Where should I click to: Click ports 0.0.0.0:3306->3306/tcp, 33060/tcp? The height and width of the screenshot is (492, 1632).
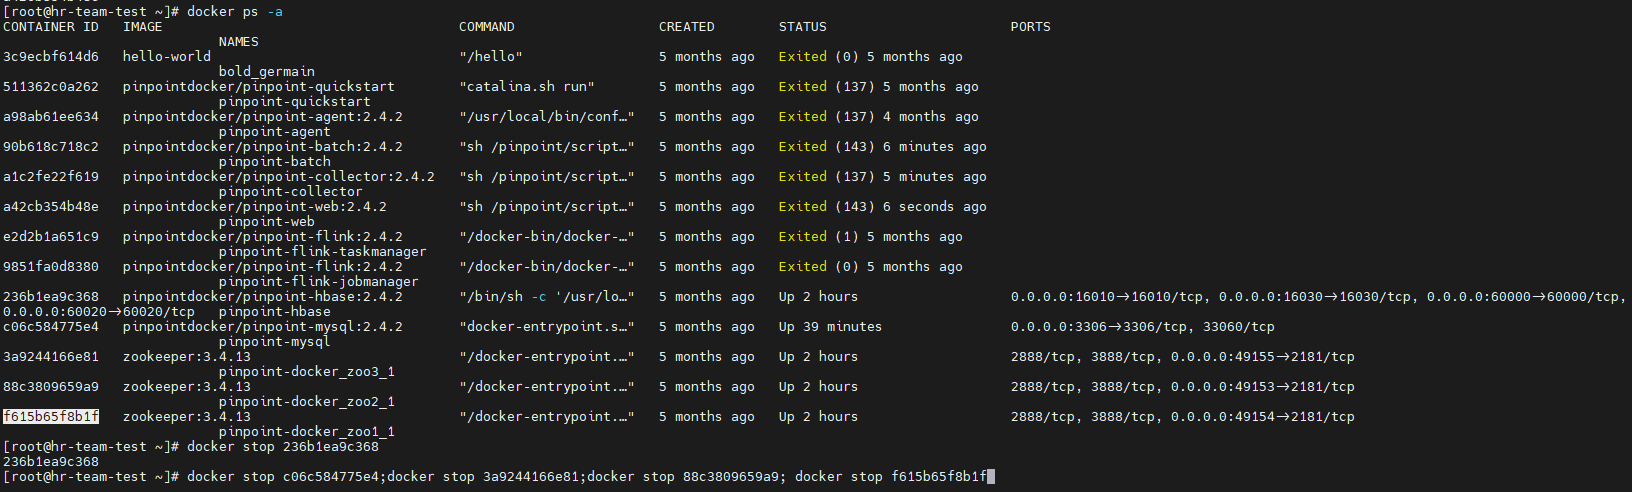click(x=1143, y=327)
